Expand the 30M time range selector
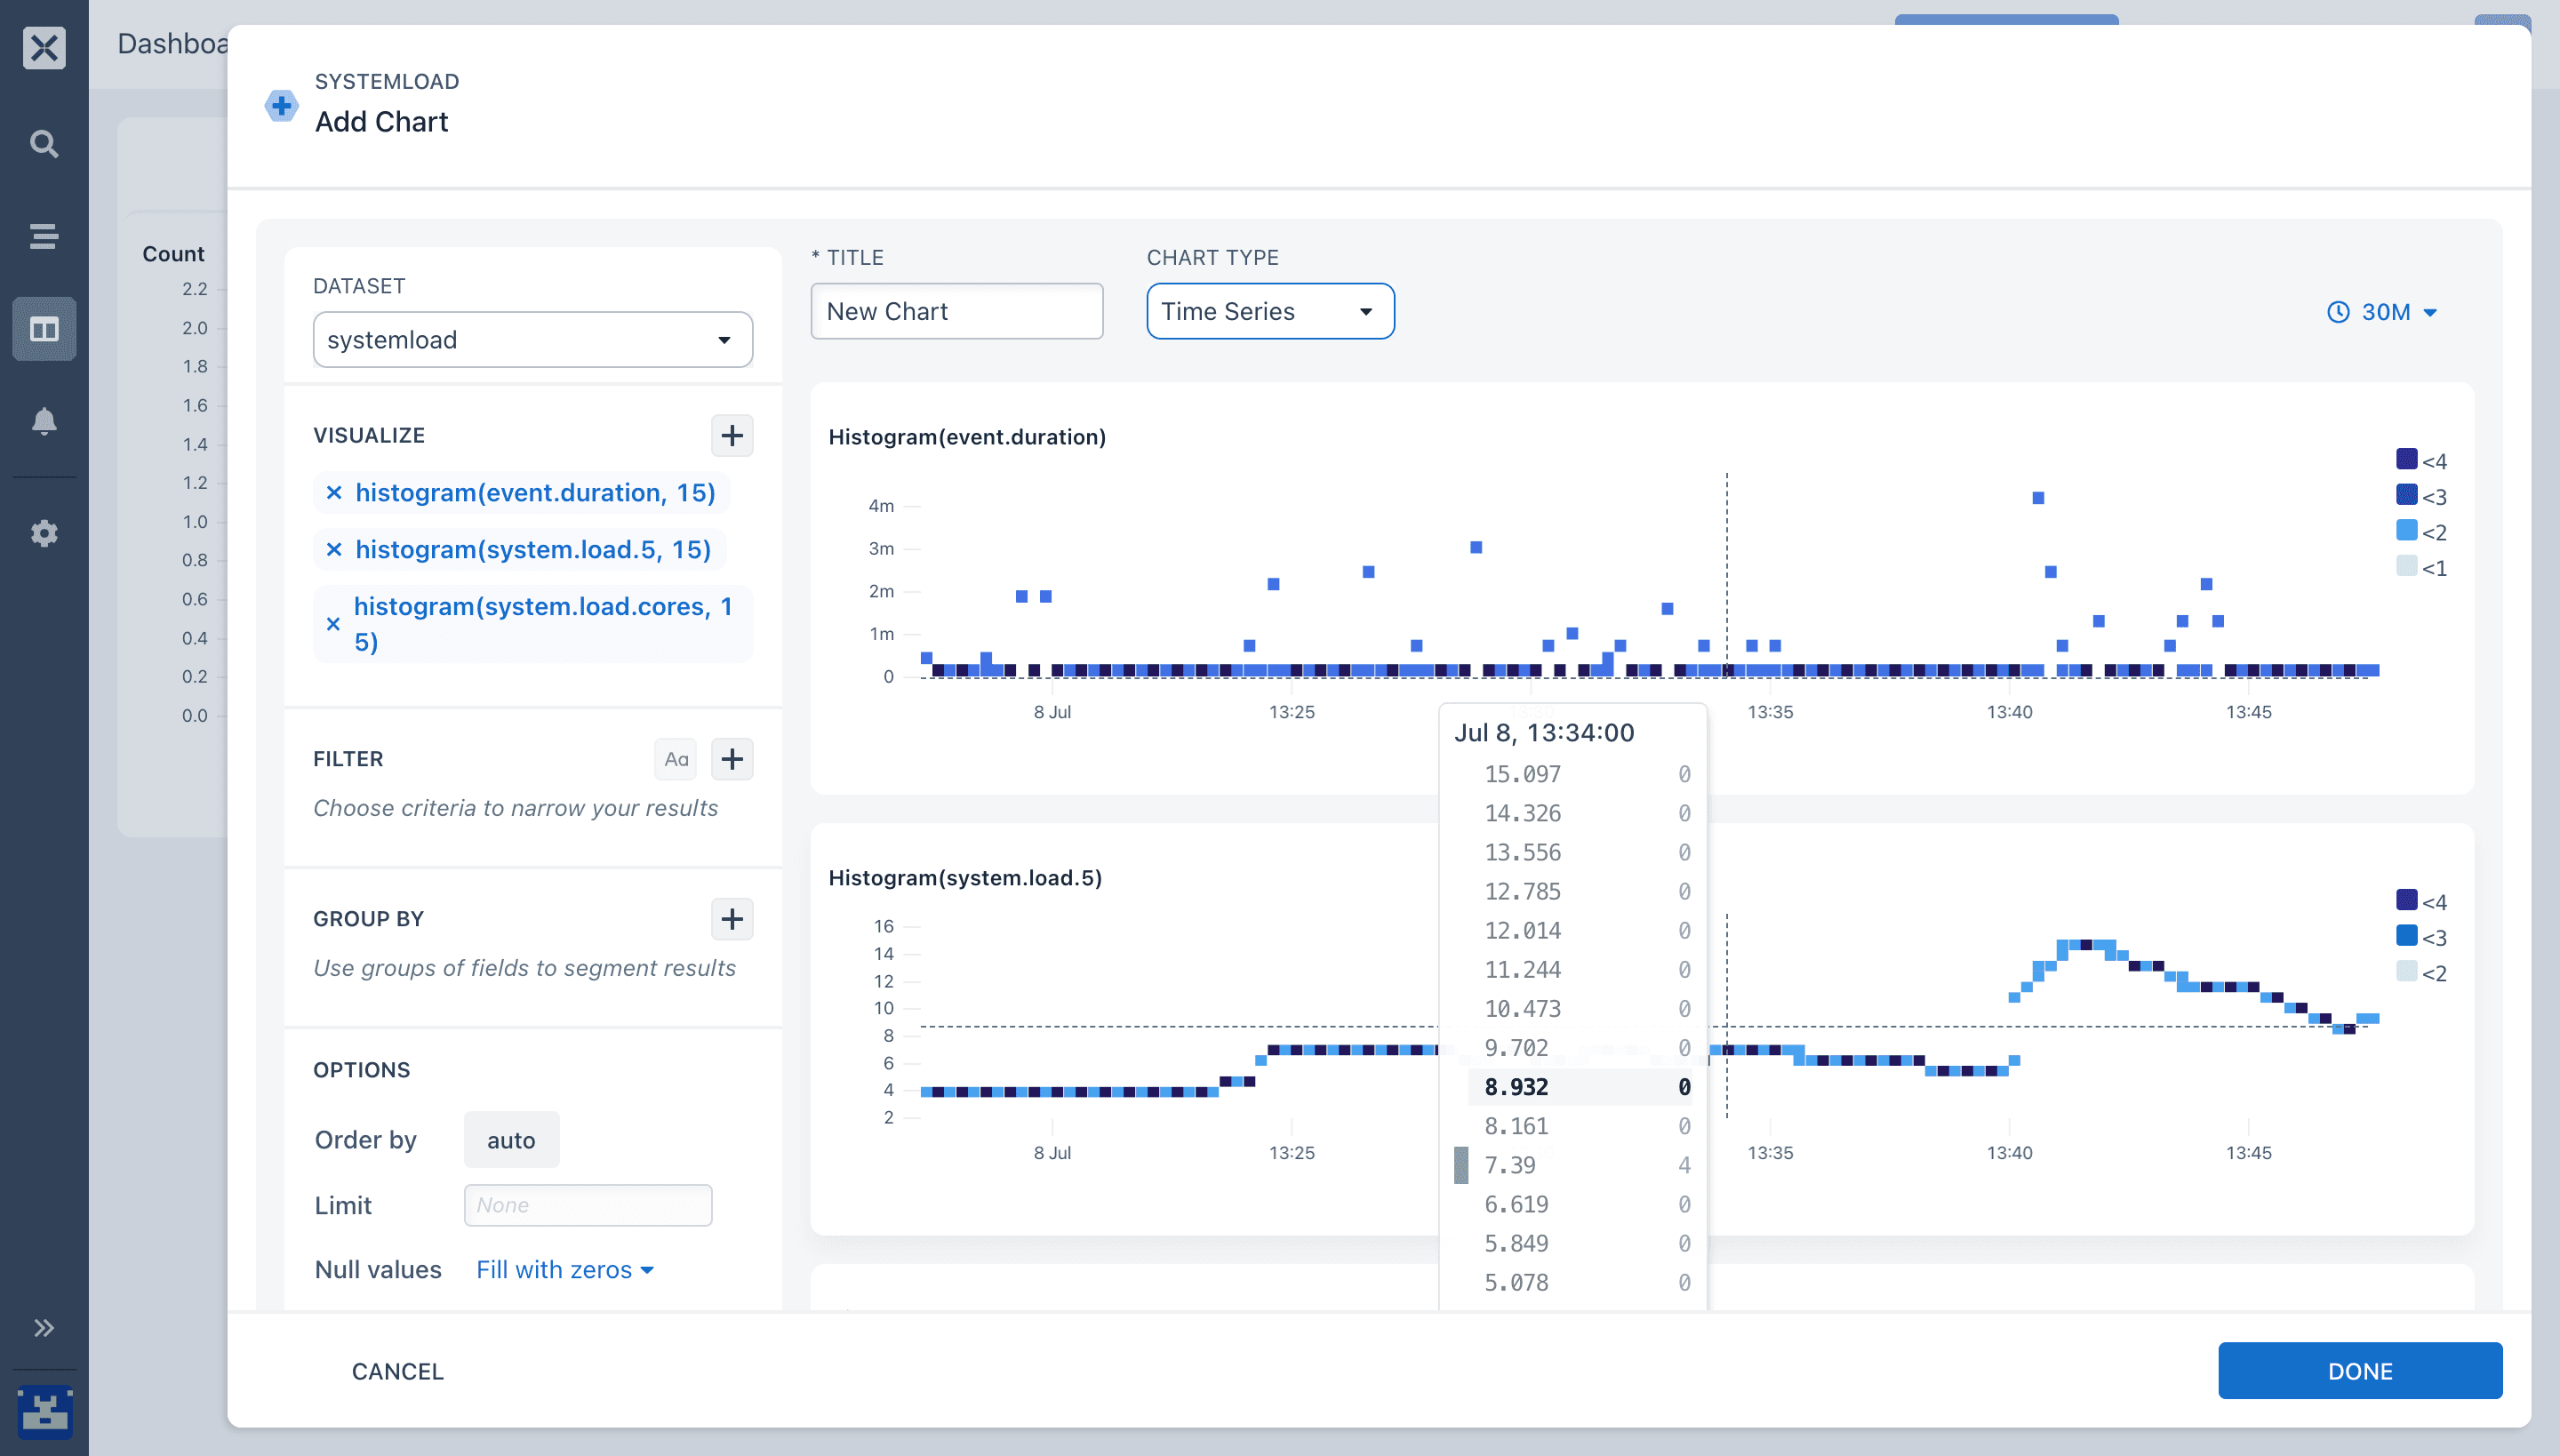2560x1456 pixels. [2382, 313]
